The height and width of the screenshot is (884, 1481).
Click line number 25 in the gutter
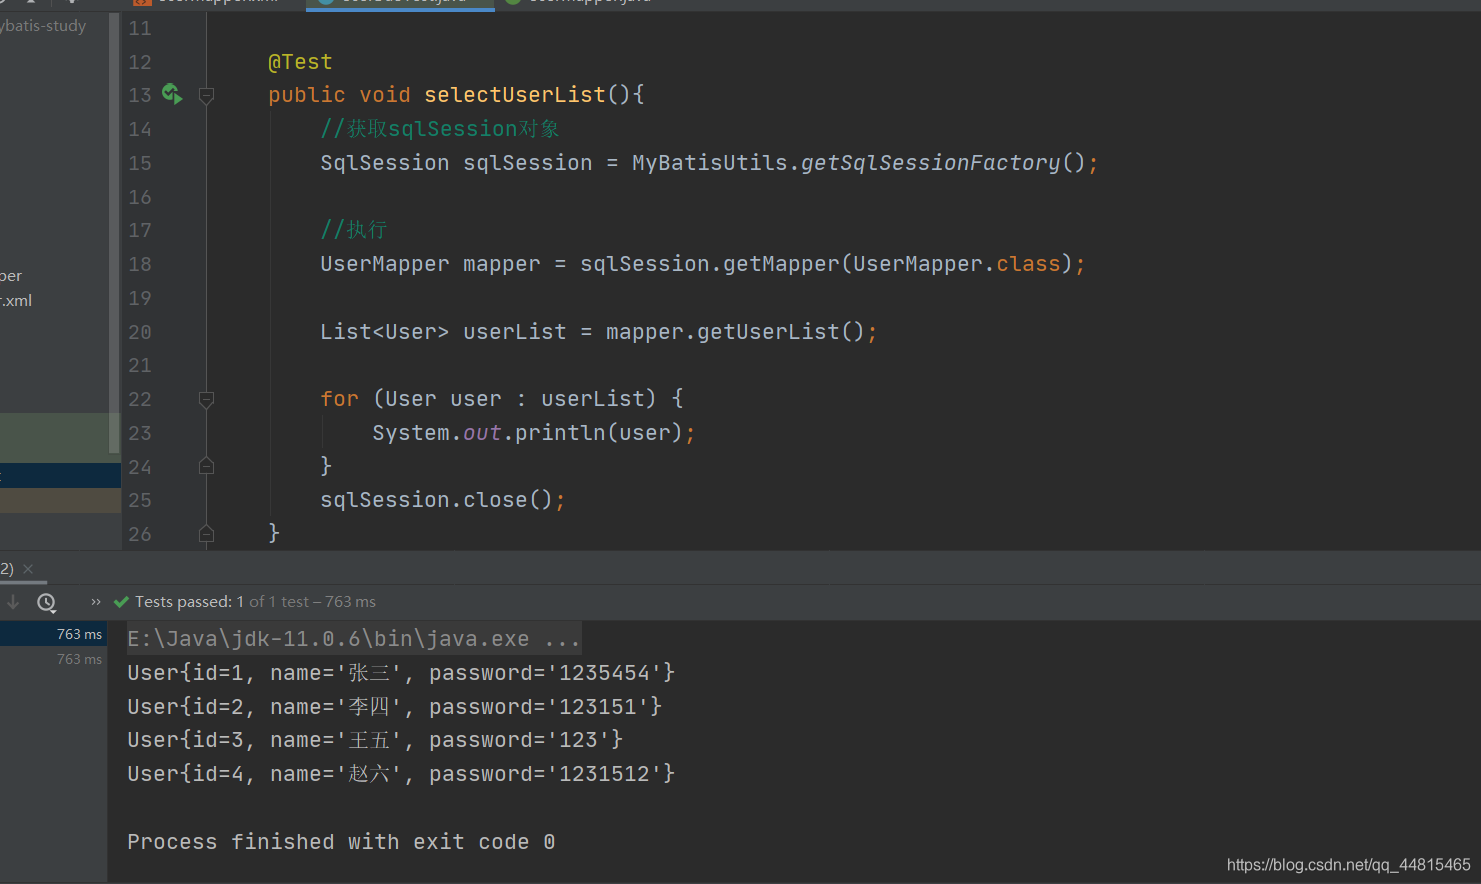[140, 500]
